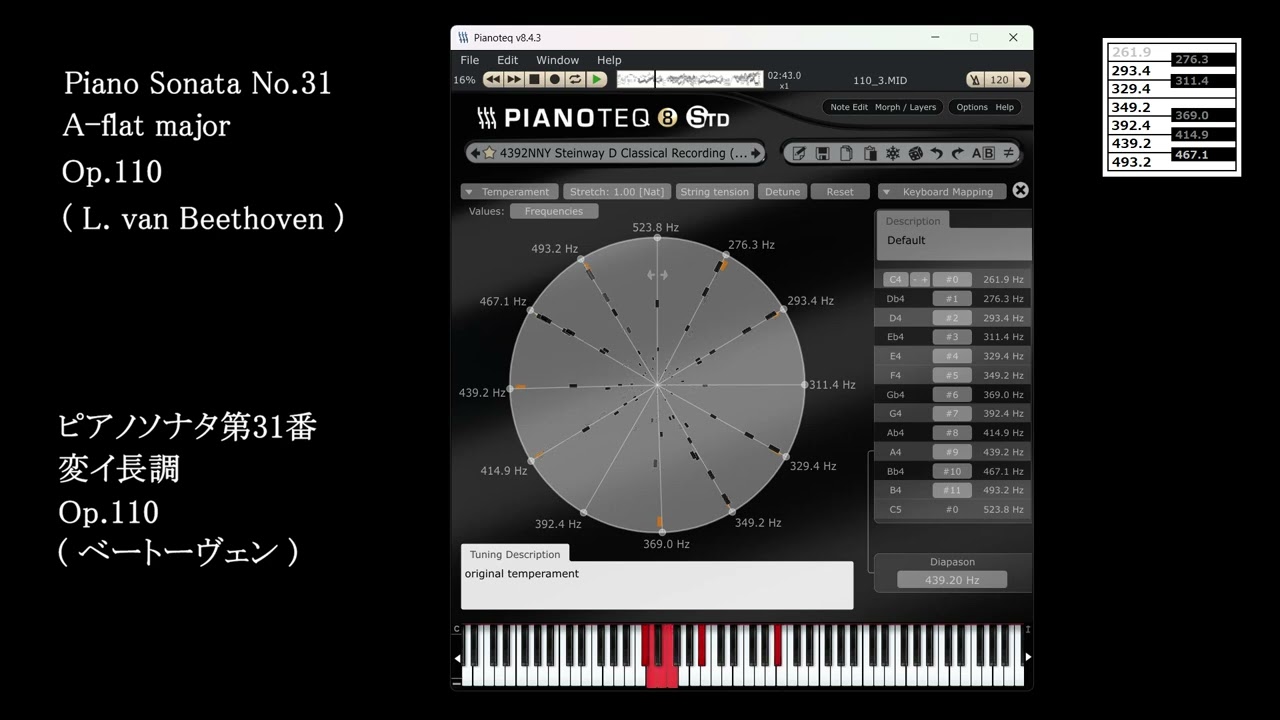This screenshot has width=1280, height=720.
Task: Stop the MIDI playback
Action: click(x=535, y=79)
